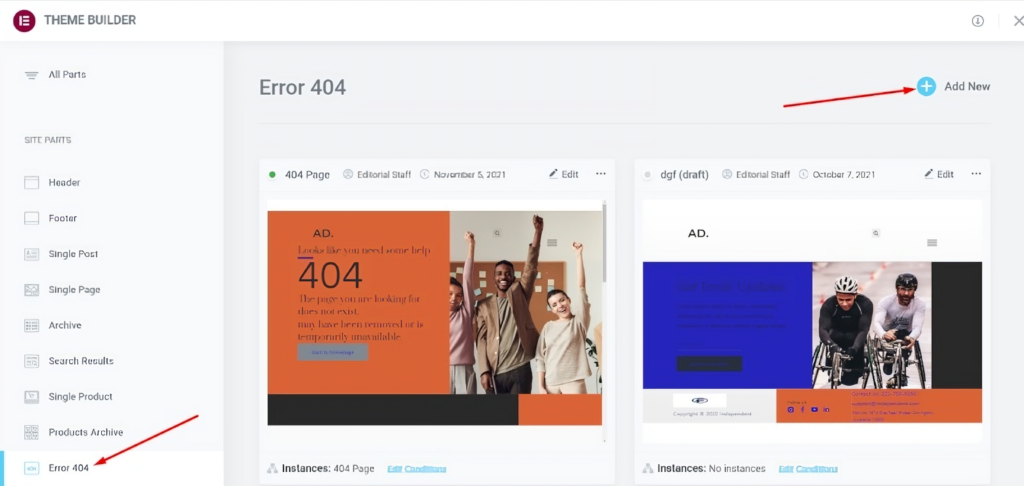Click the Error 404 sidebar icon

[x=31, y=468]
